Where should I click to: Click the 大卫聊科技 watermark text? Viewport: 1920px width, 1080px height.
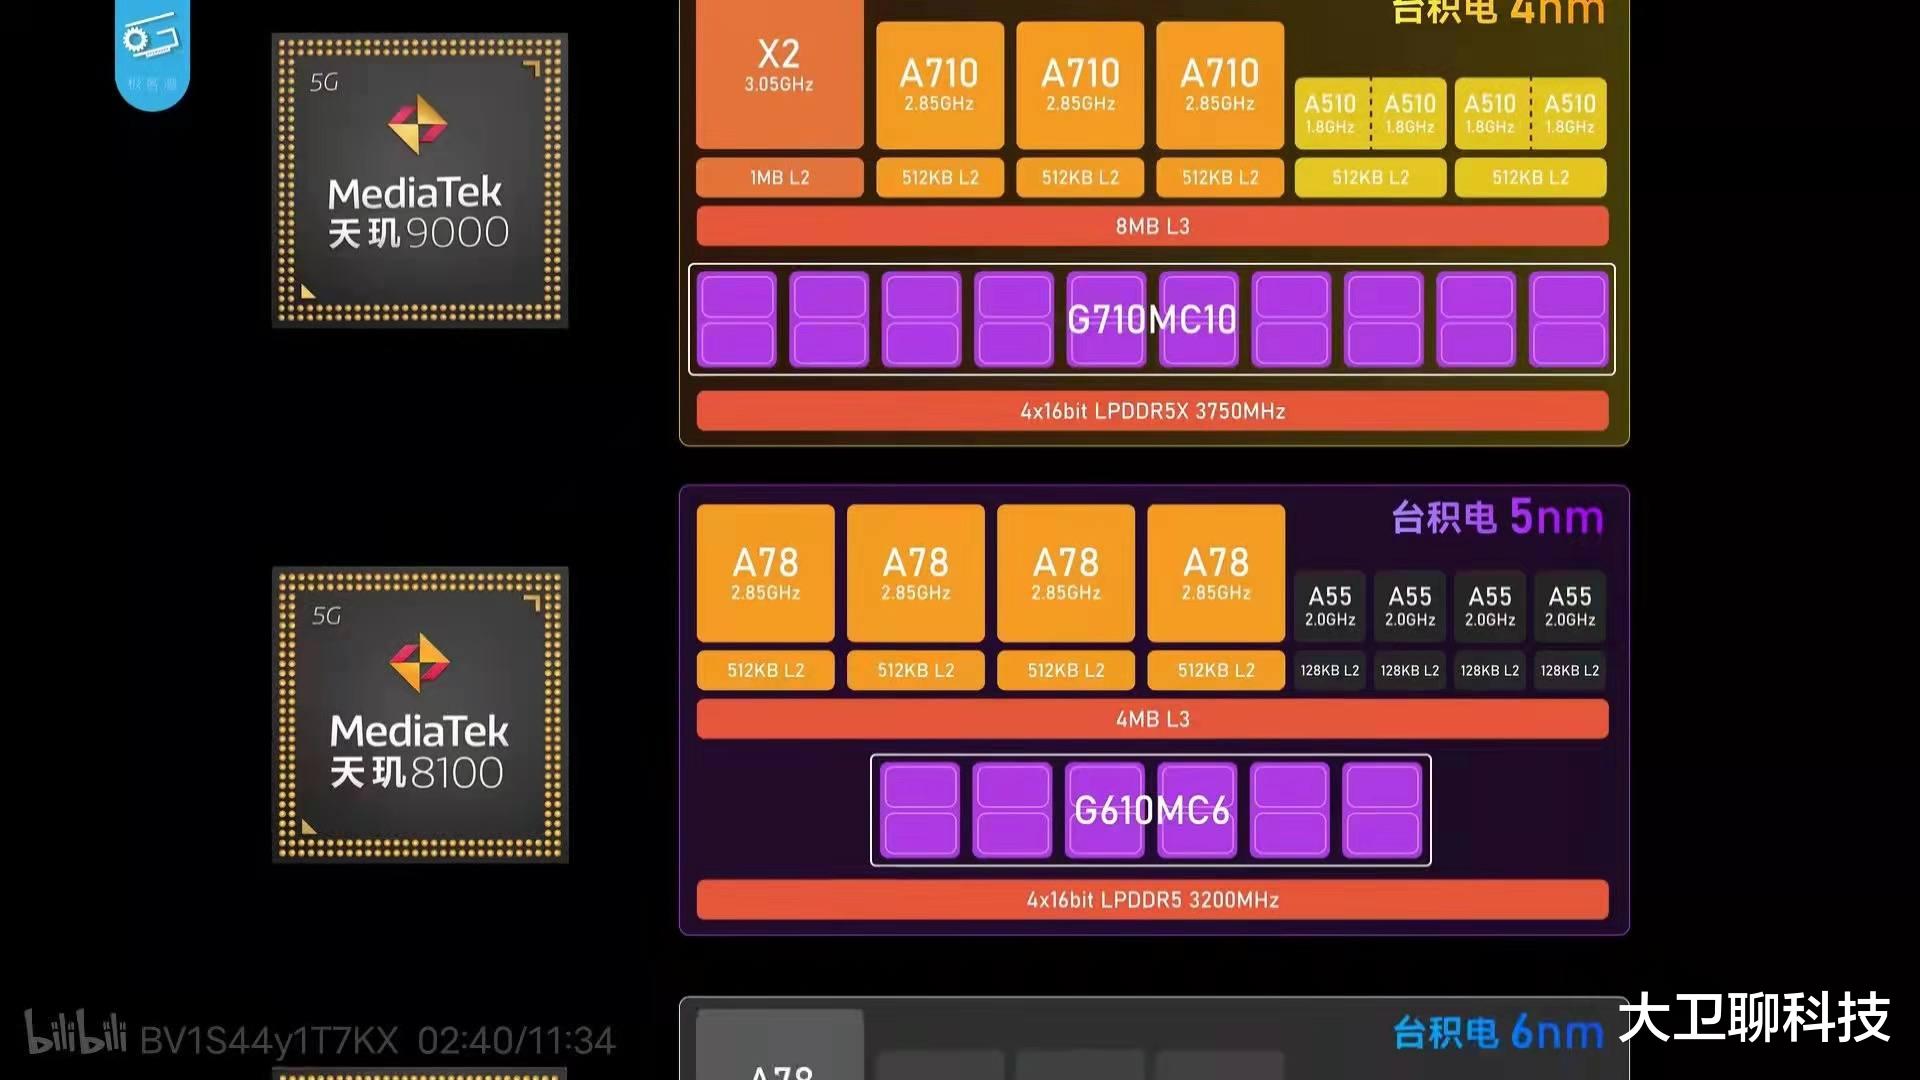1754,1019
